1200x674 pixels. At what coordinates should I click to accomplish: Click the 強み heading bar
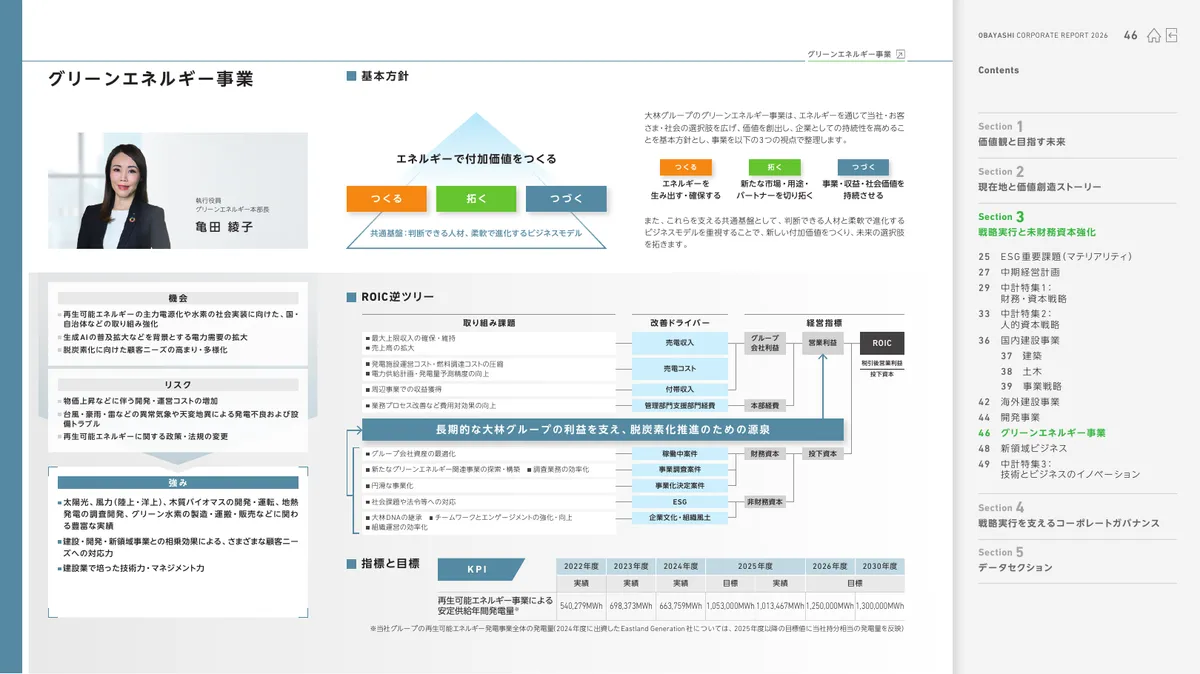(178, 483)
